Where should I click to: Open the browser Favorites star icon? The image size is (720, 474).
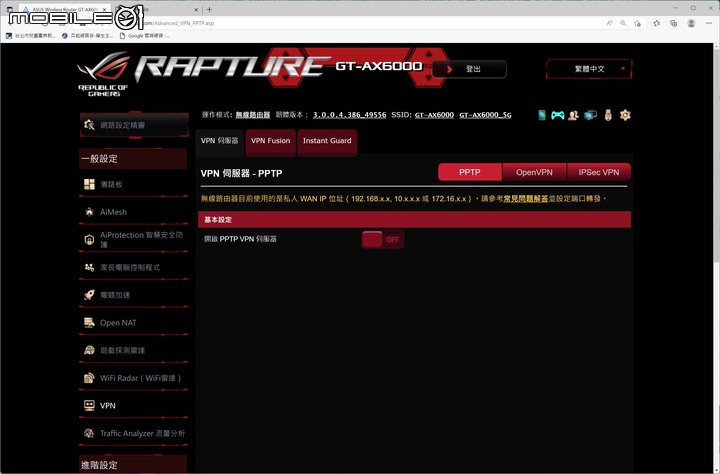[x=657, y=23]
